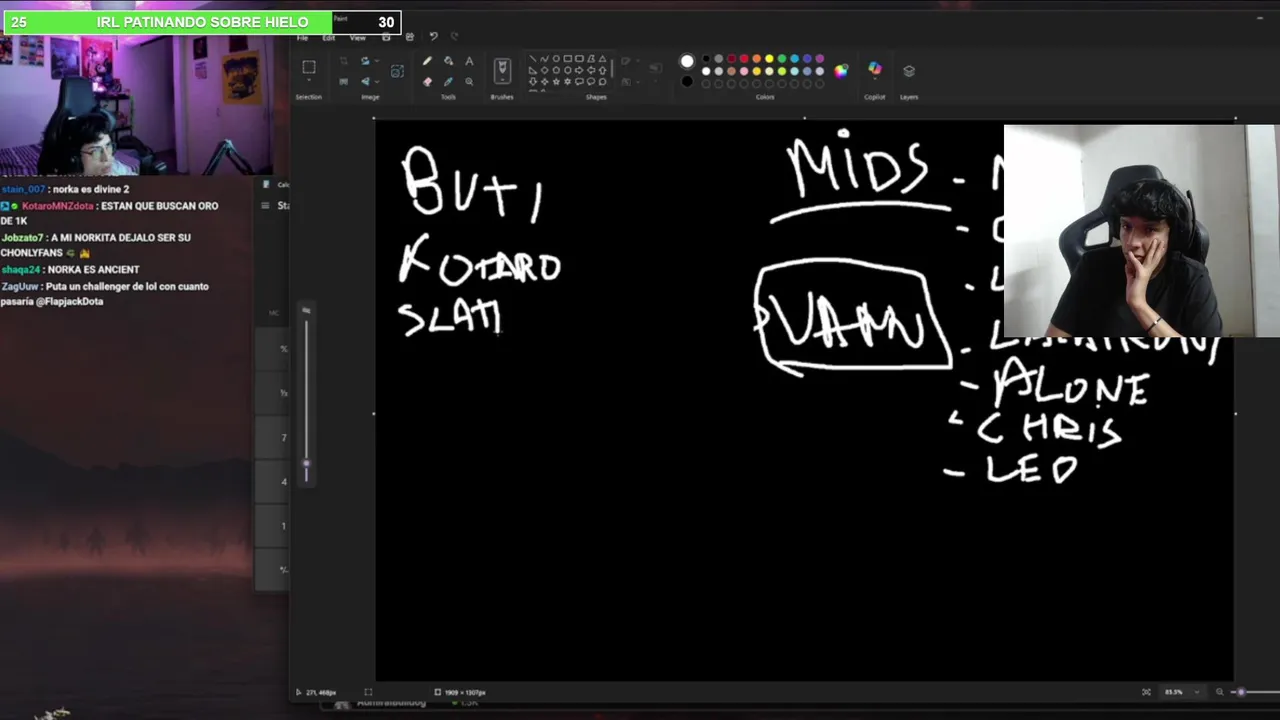This screenshot has width=1280, height=720.
Task: Select the Text tool
Action: click(x=469, y=61)
